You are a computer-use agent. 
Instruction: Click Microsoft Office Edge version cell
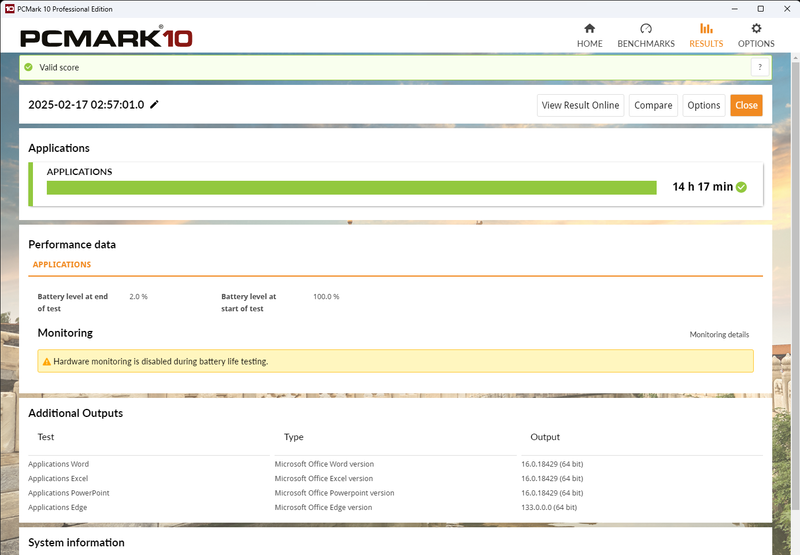(323, 508)
